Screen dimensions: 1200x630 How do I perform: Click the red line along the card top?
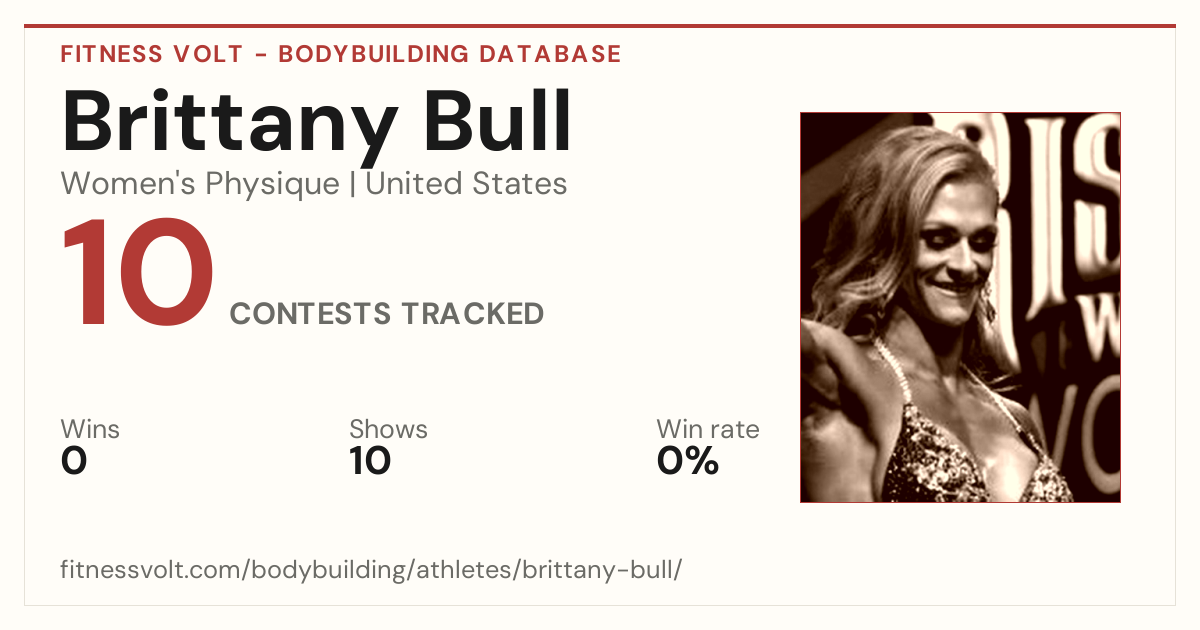(600, 26)
